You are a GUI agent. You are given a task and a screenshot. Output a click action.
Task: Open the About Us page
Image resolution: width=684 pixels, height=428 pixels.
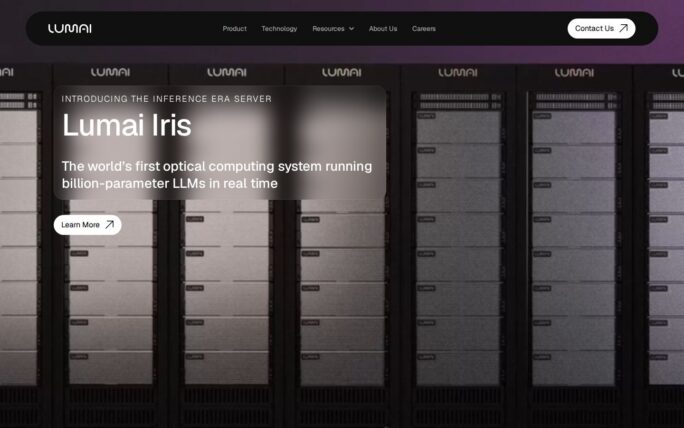(383, 28)
